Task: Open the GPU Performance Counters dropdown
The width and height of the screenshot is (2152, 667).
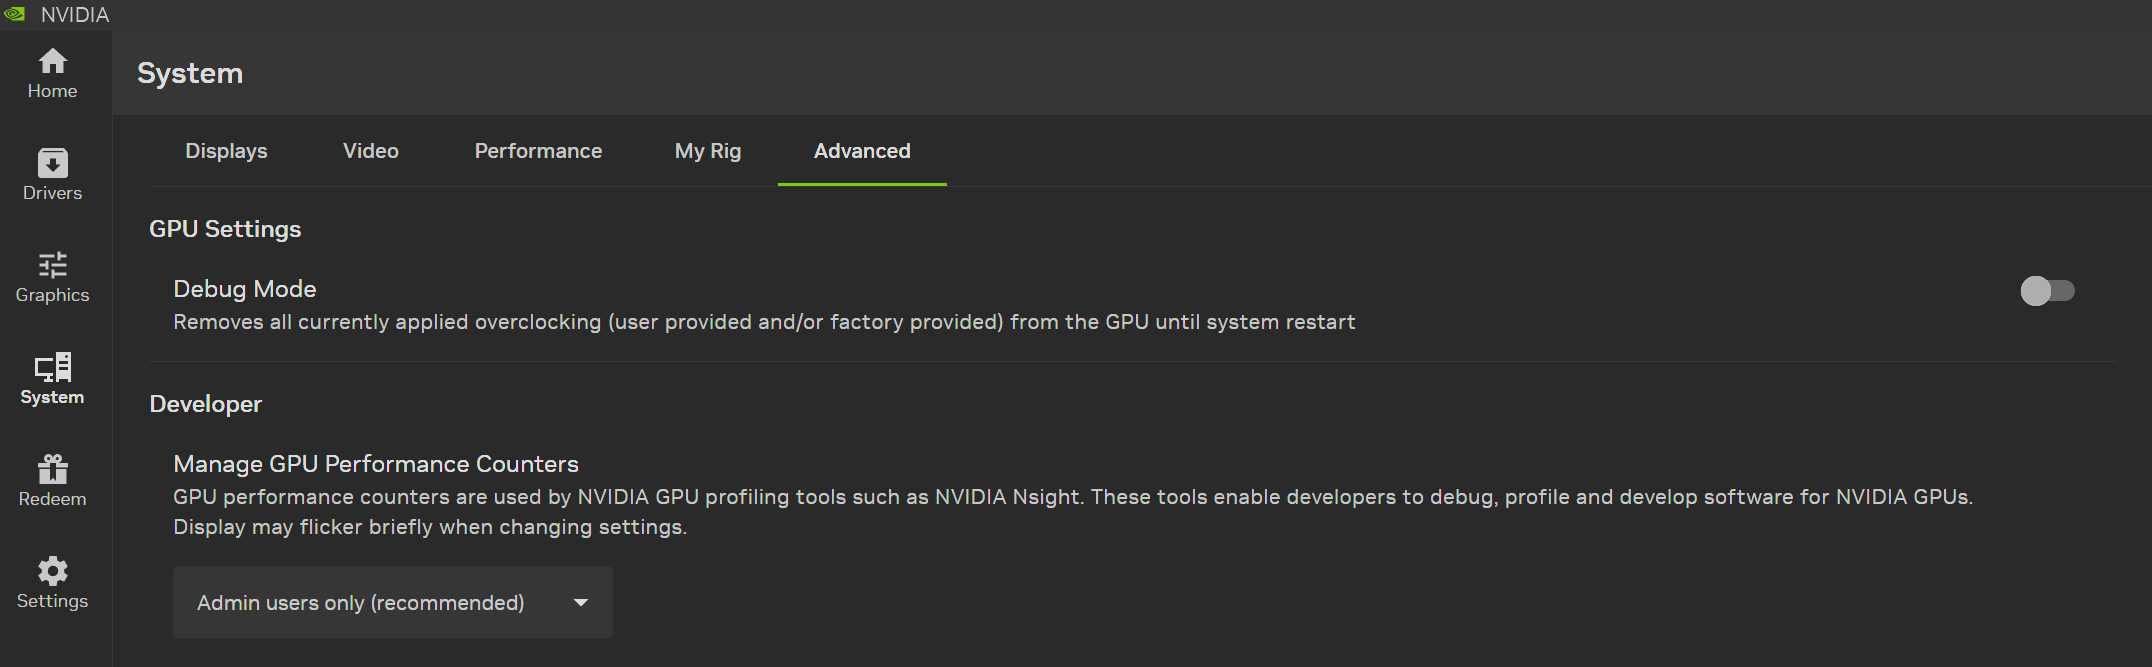Action: pos(392,602)
